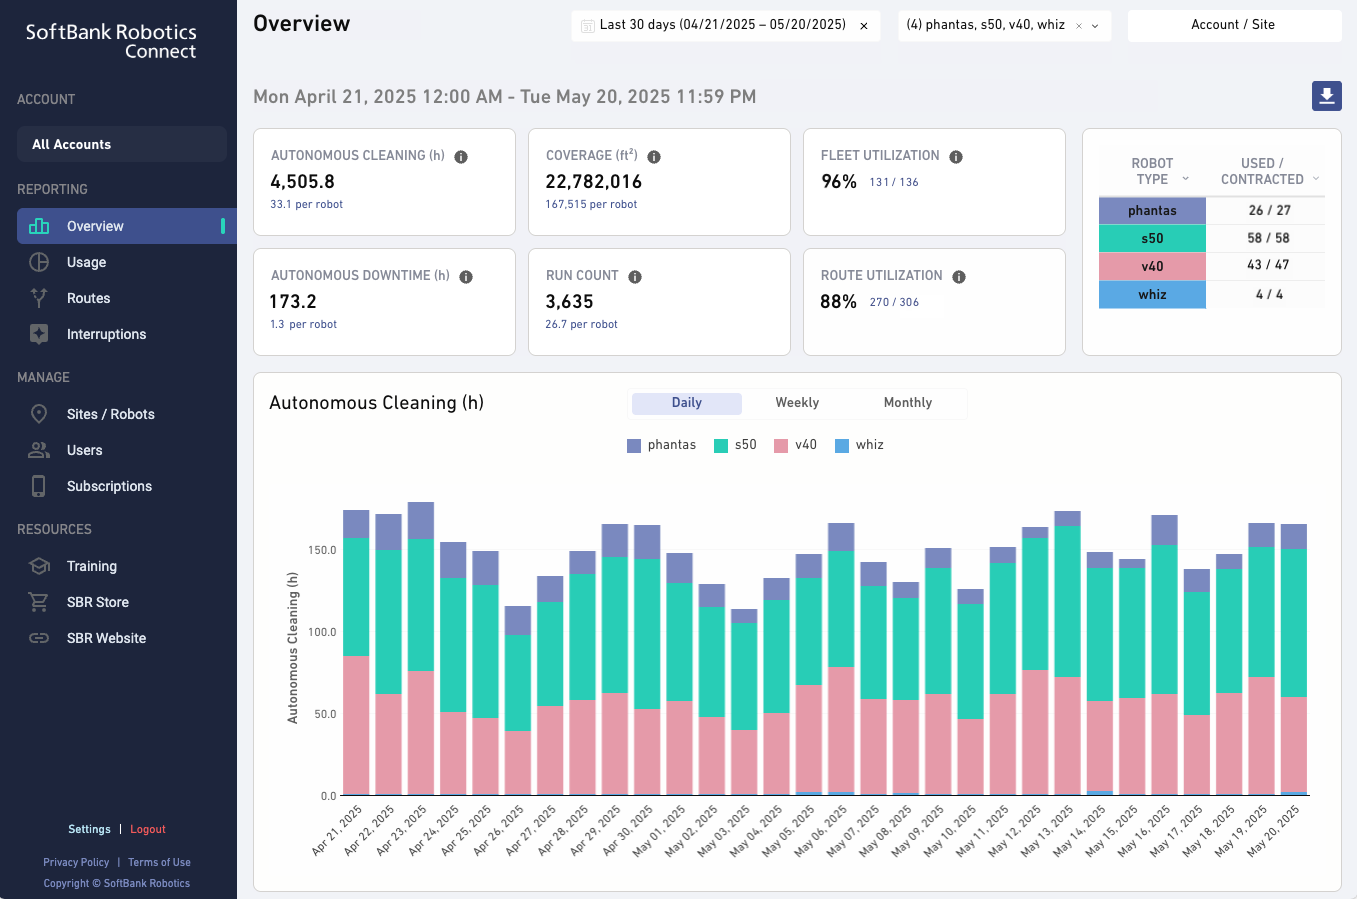Click the Logout link
Image resolution: width=1357 pixels, height=899 pixels.
click(x=147, y=828)
